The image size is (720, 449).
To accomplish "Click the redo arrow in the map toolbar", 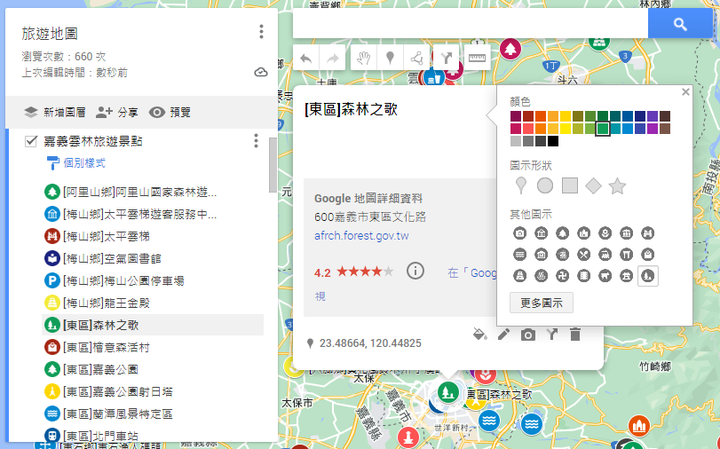I will click(x=332, y=58).
